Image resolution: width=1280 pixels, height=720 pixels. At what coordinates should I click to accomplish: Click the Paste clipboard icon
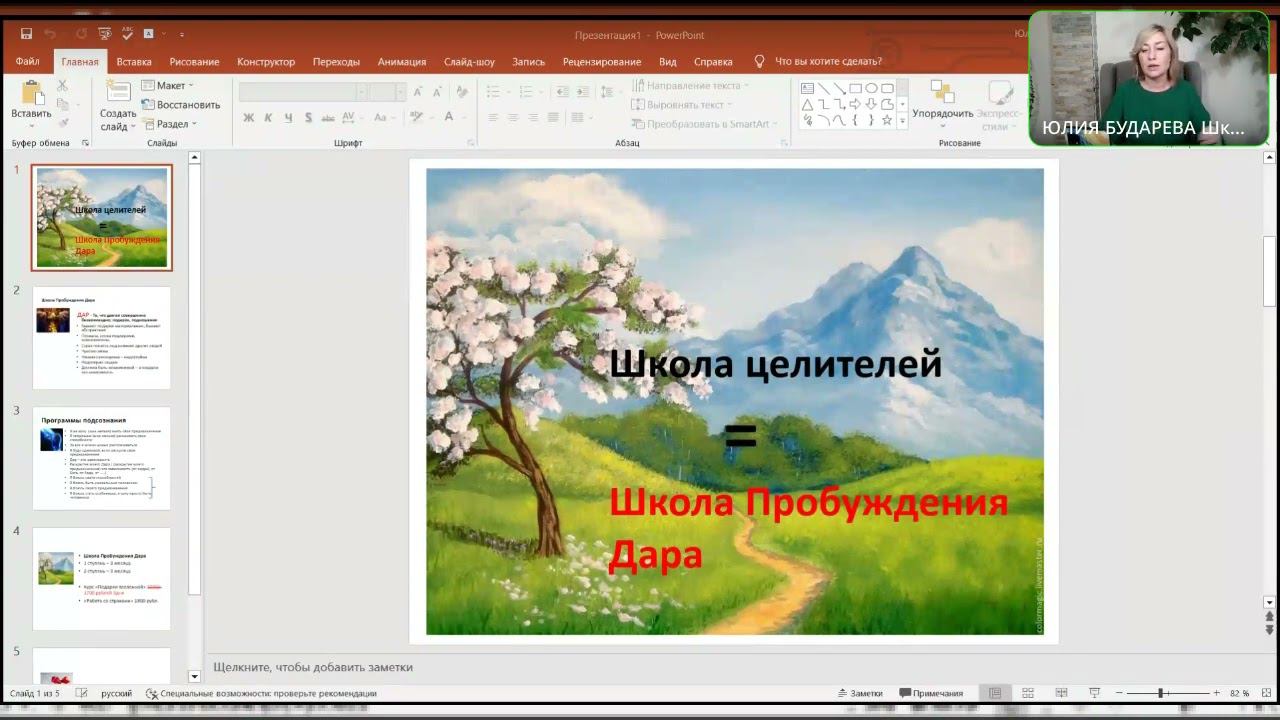click(x=31, y=92)
